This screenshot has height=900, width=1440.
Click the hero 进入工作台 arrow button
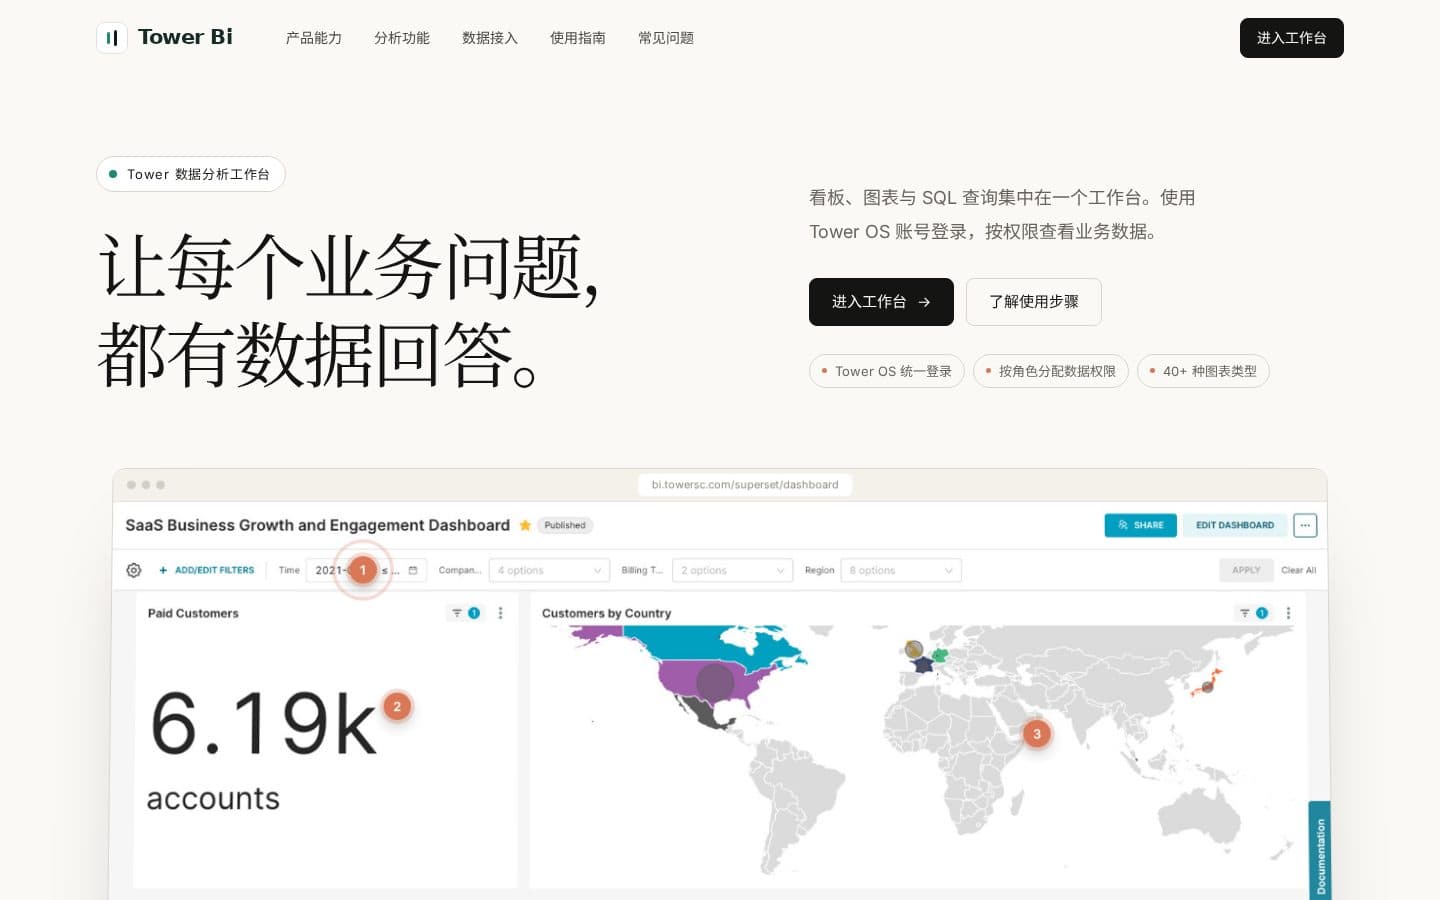point(881,302)
